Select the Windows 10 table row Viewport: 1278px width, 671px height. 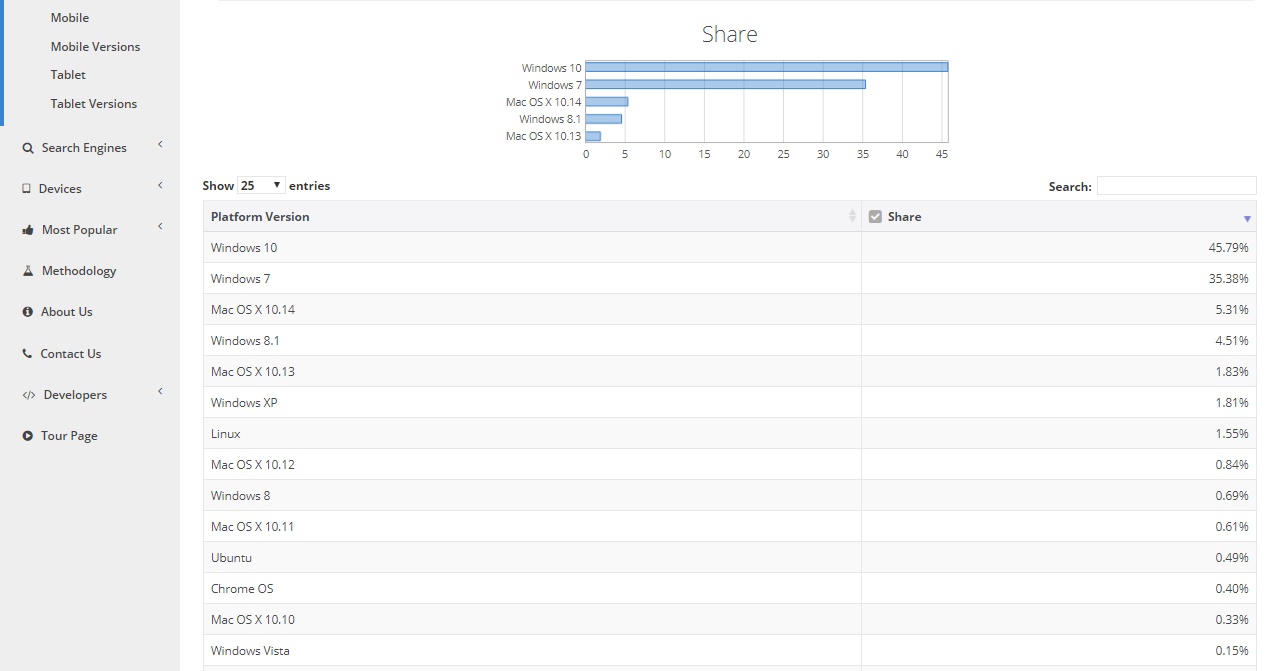(730, 248)
